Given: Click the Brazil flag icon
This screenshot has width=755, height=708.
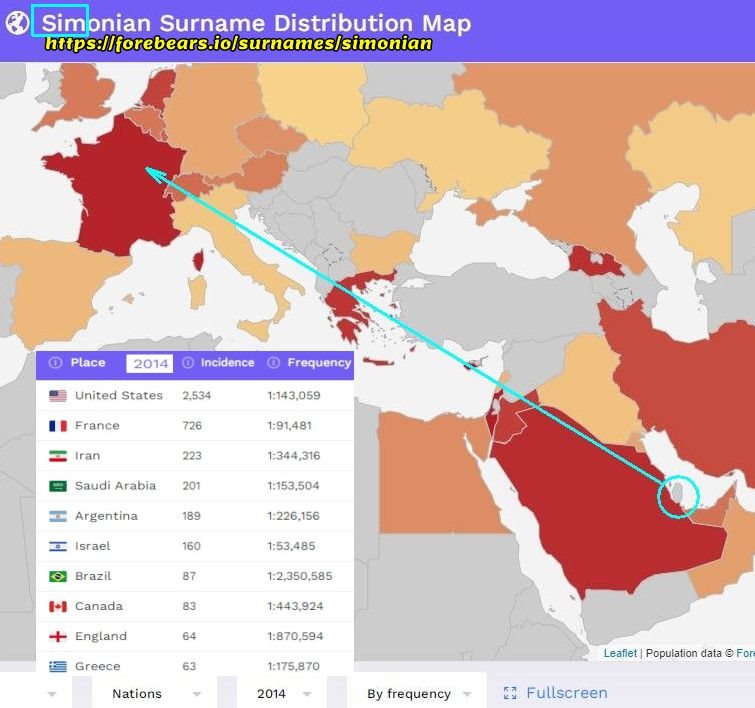Looking at the screenshot, I should click(58, 577).
